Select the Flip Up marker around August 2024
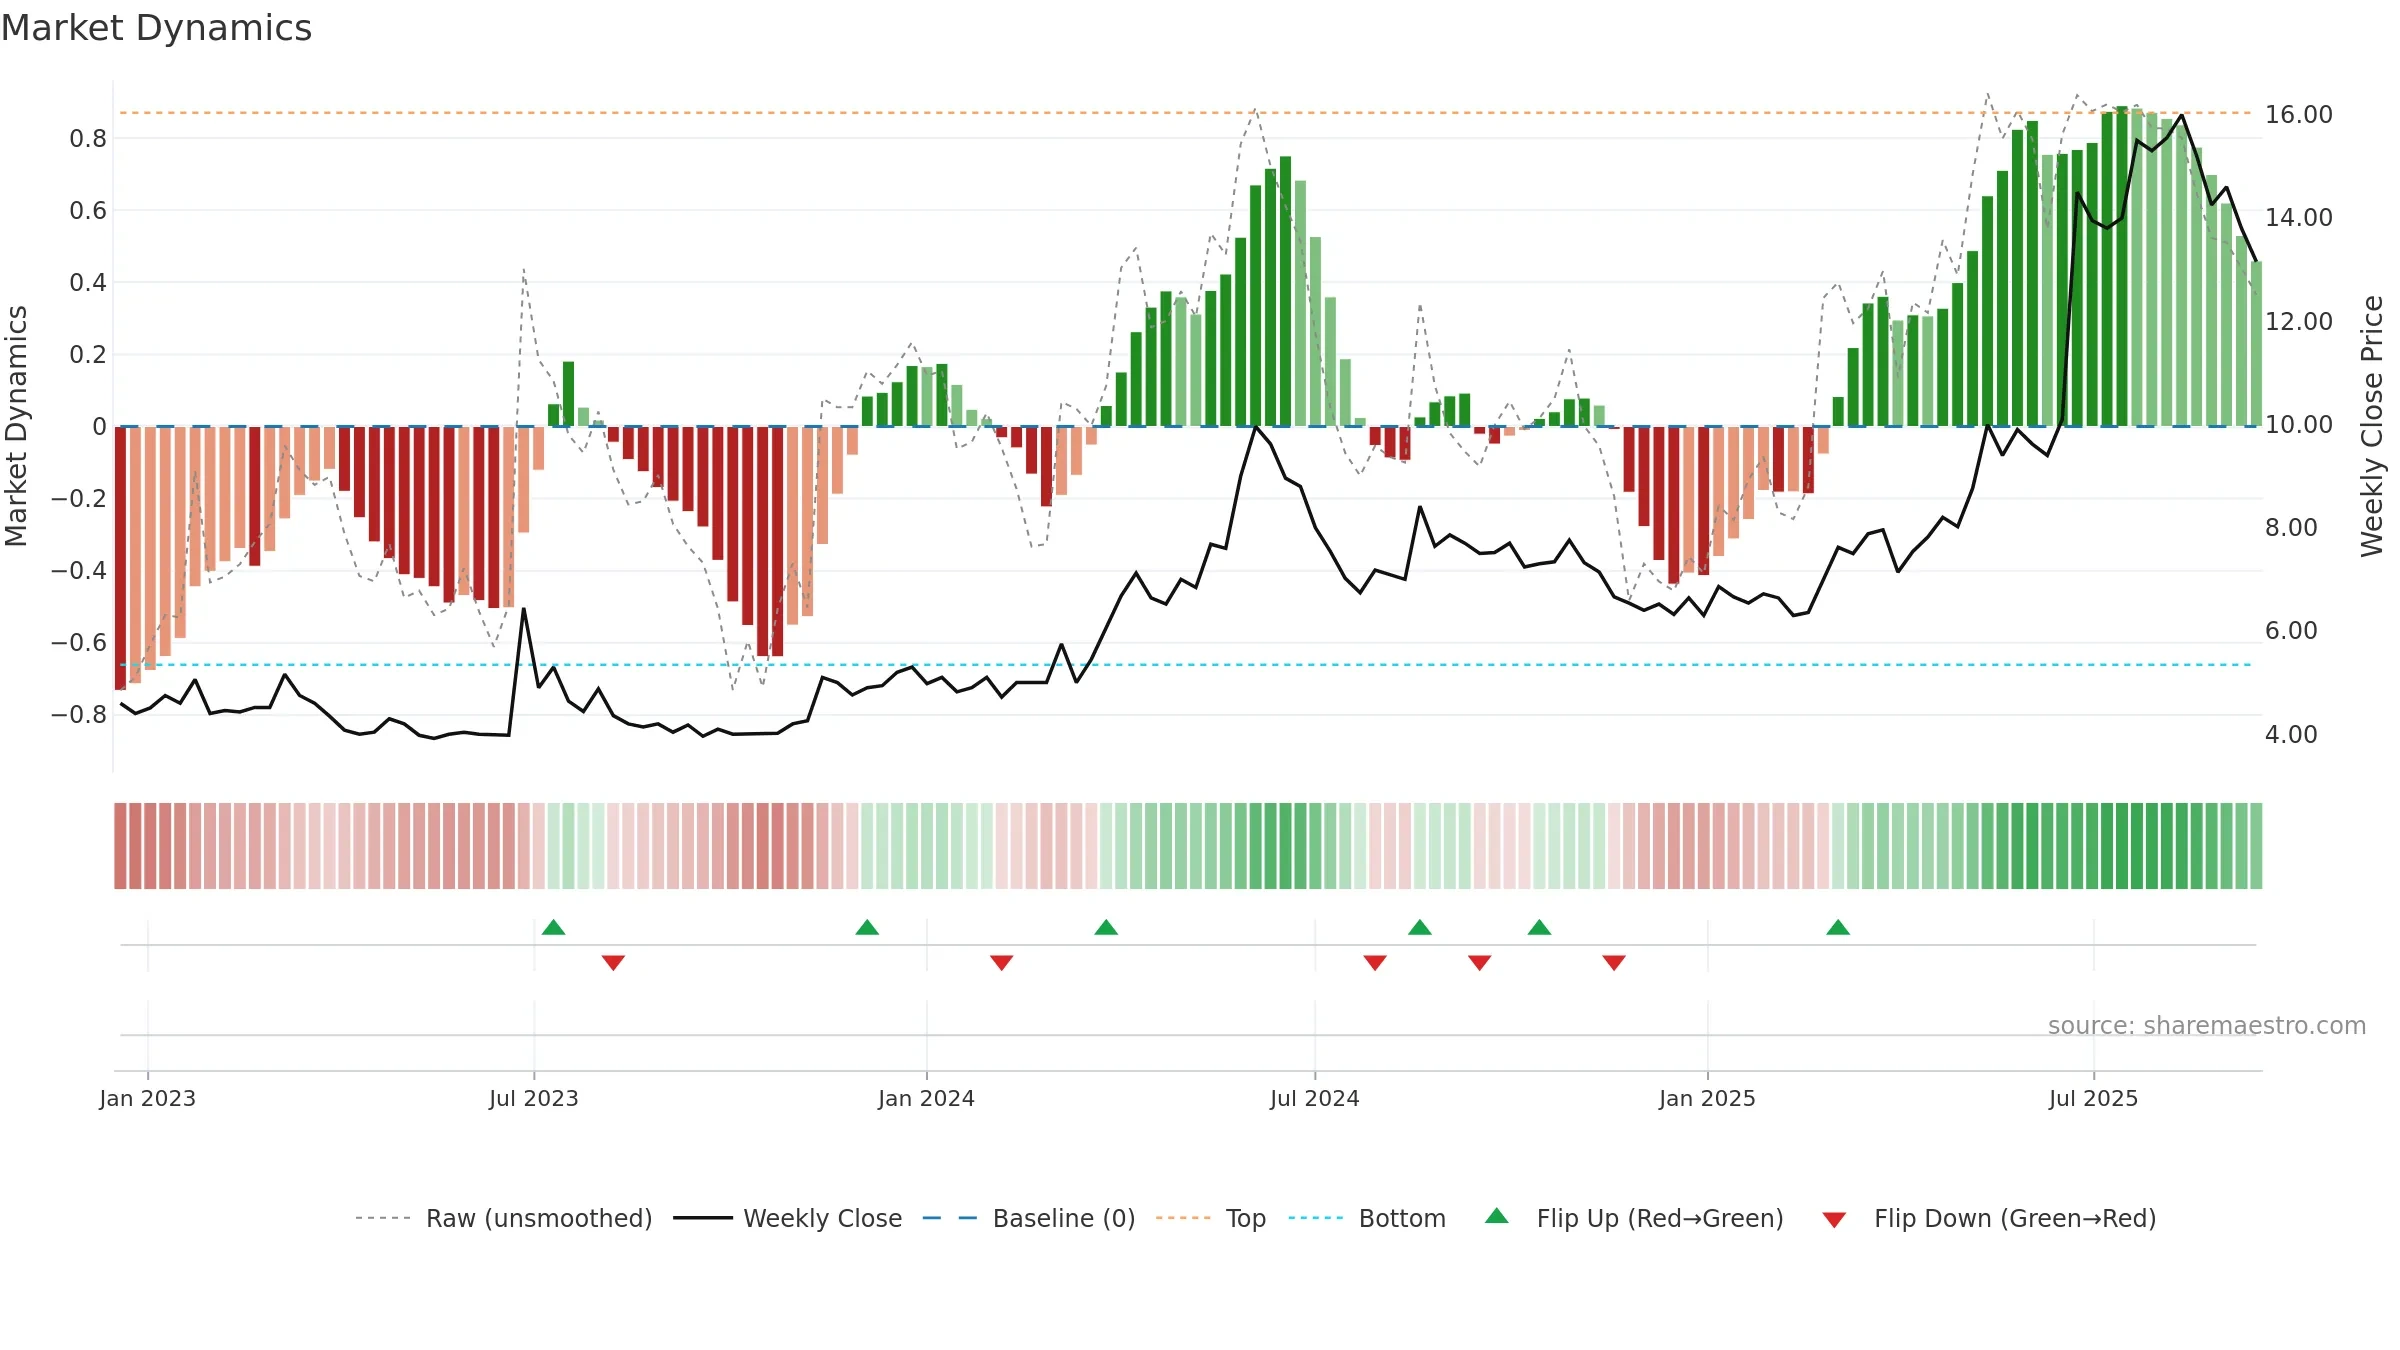 point(1420,927)
